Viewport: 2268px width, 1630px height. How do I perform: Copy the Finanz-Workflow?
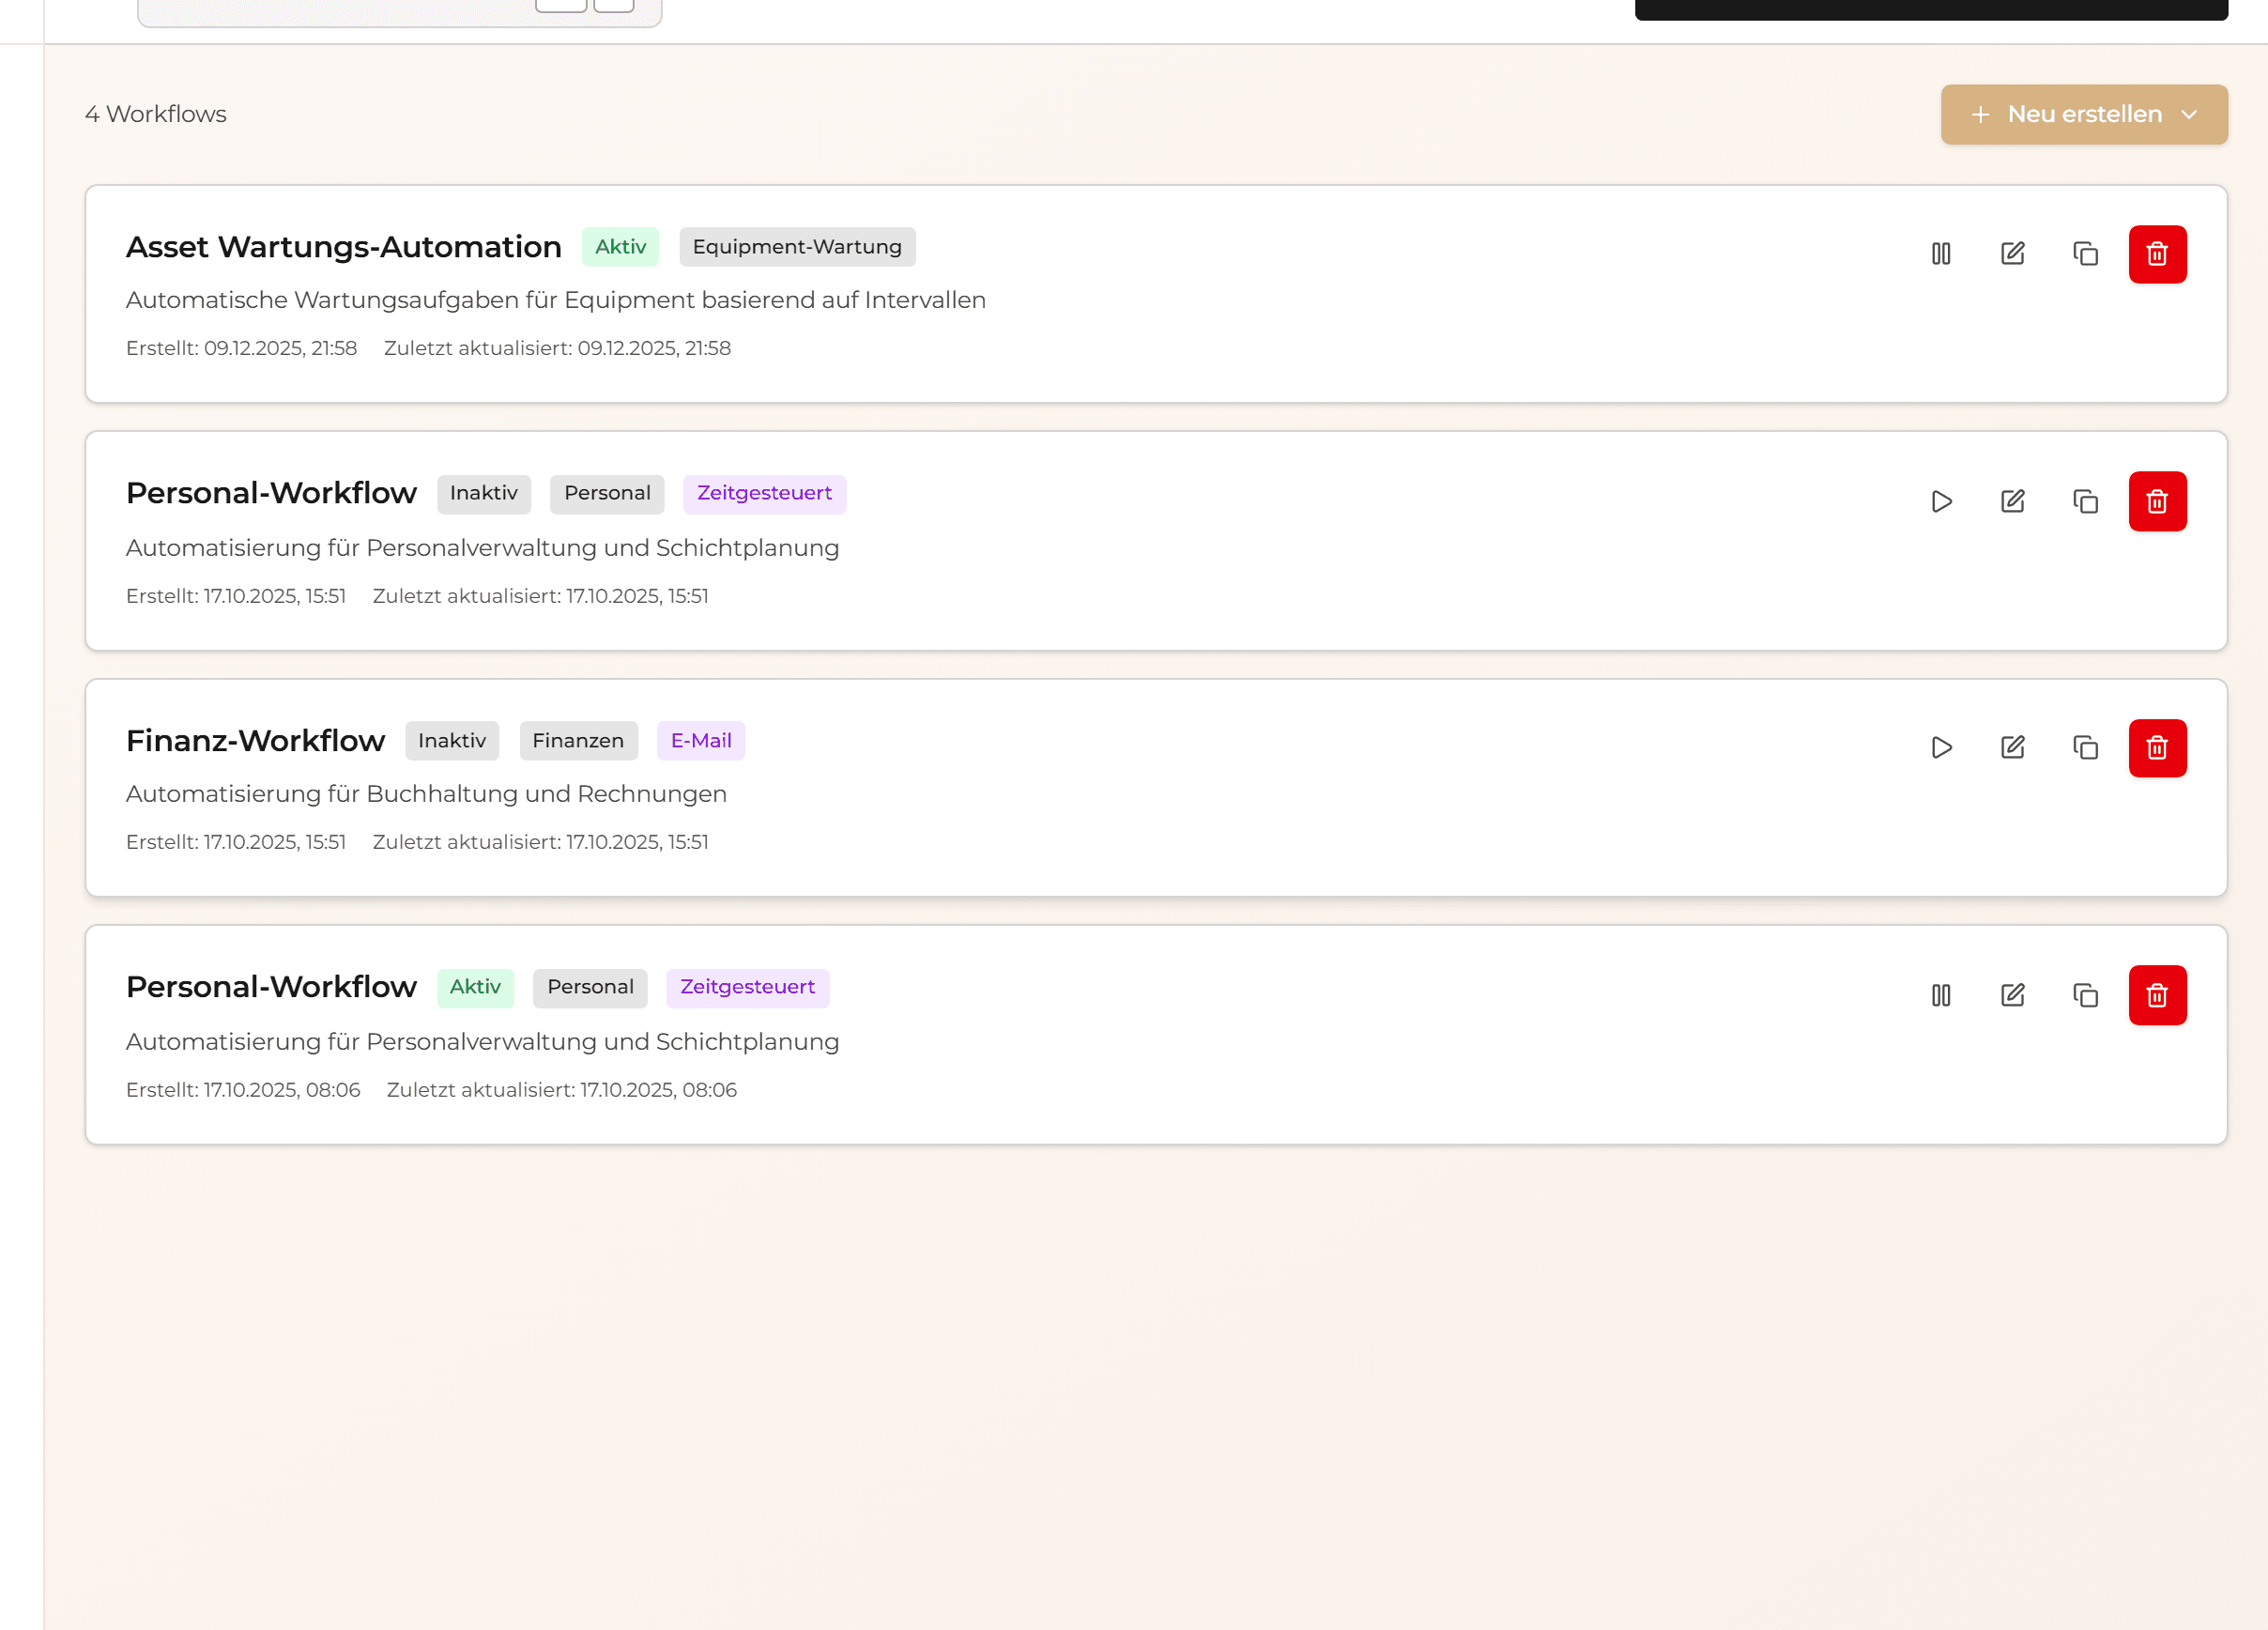[2085, 748]
